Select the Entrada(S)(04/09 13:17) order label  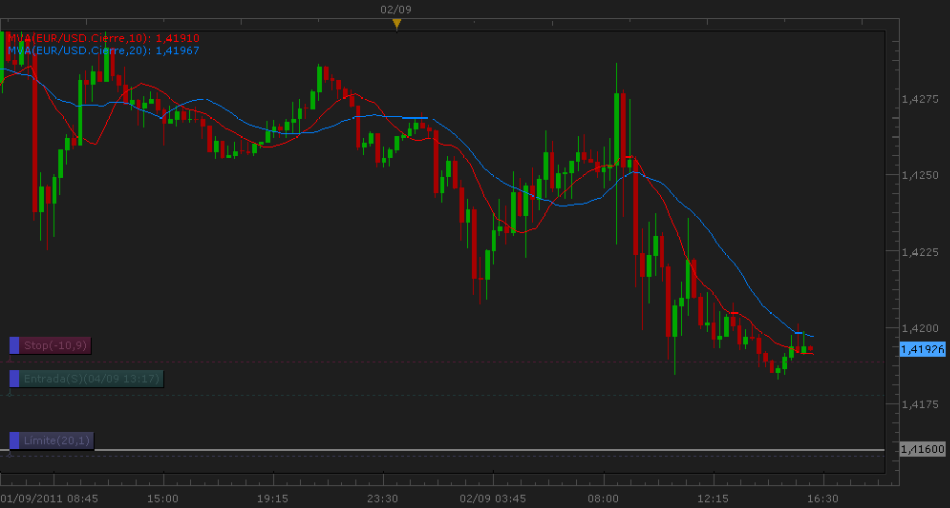[x=91, y=378]
